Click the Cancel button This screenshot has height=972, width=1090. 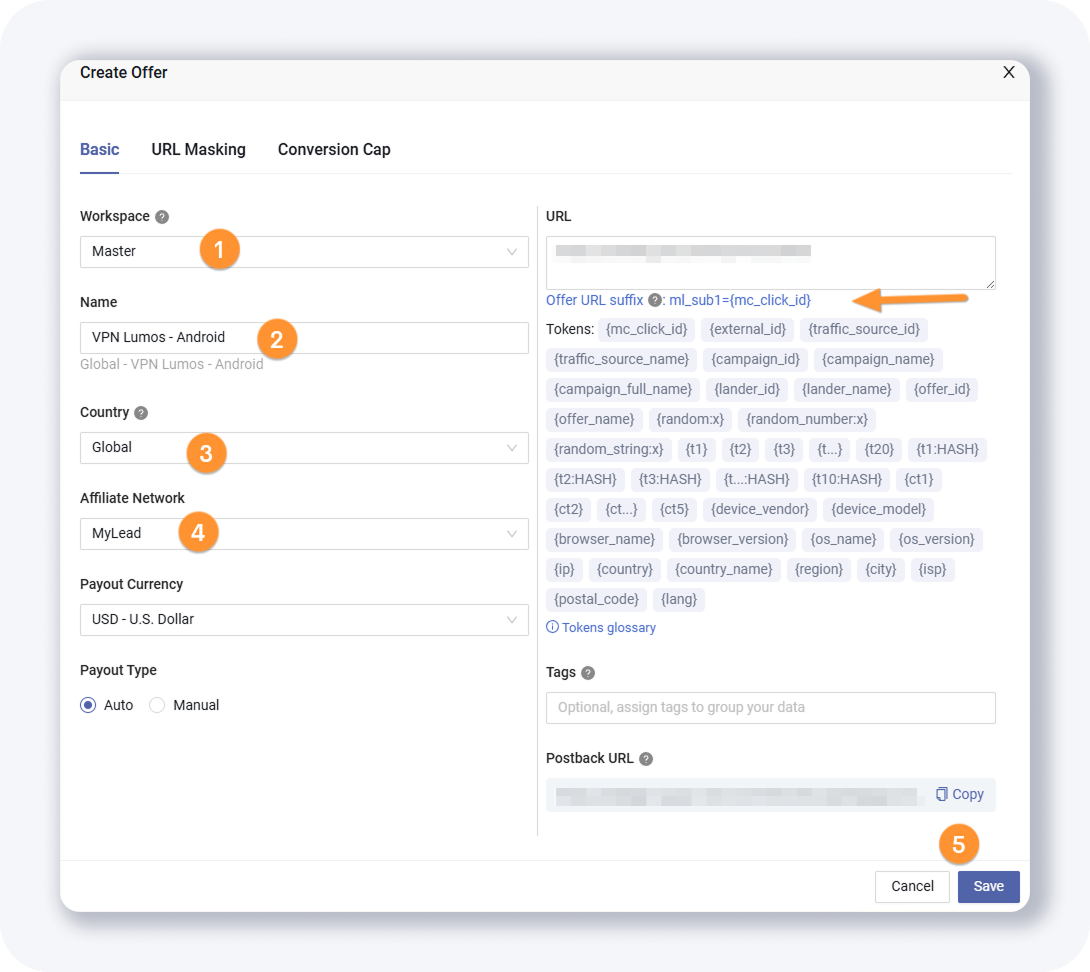pos(912,887)
